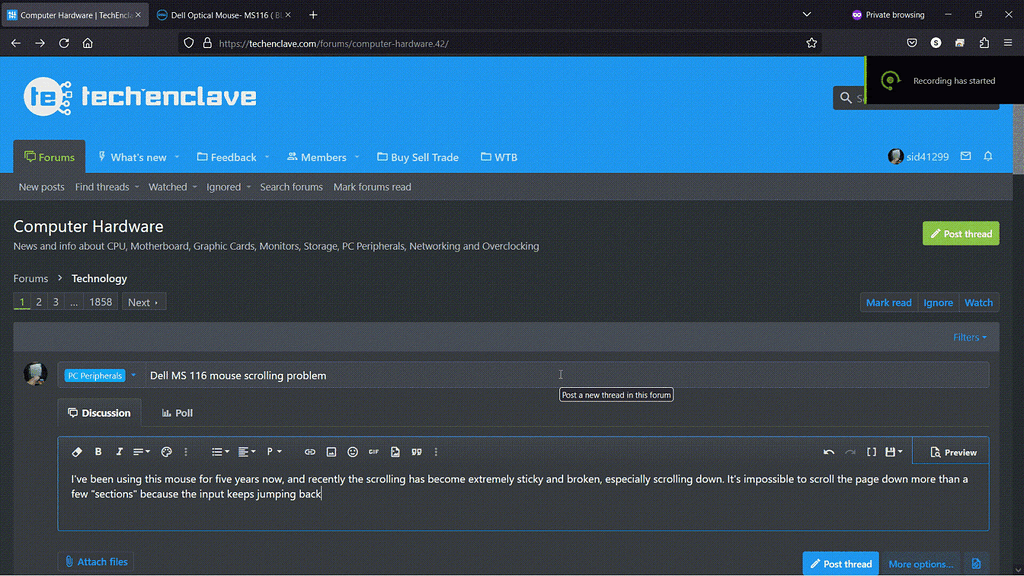This screenshot has width=1024, height=576.
Task: Click the insert quote icon
Action: (416, 452)
